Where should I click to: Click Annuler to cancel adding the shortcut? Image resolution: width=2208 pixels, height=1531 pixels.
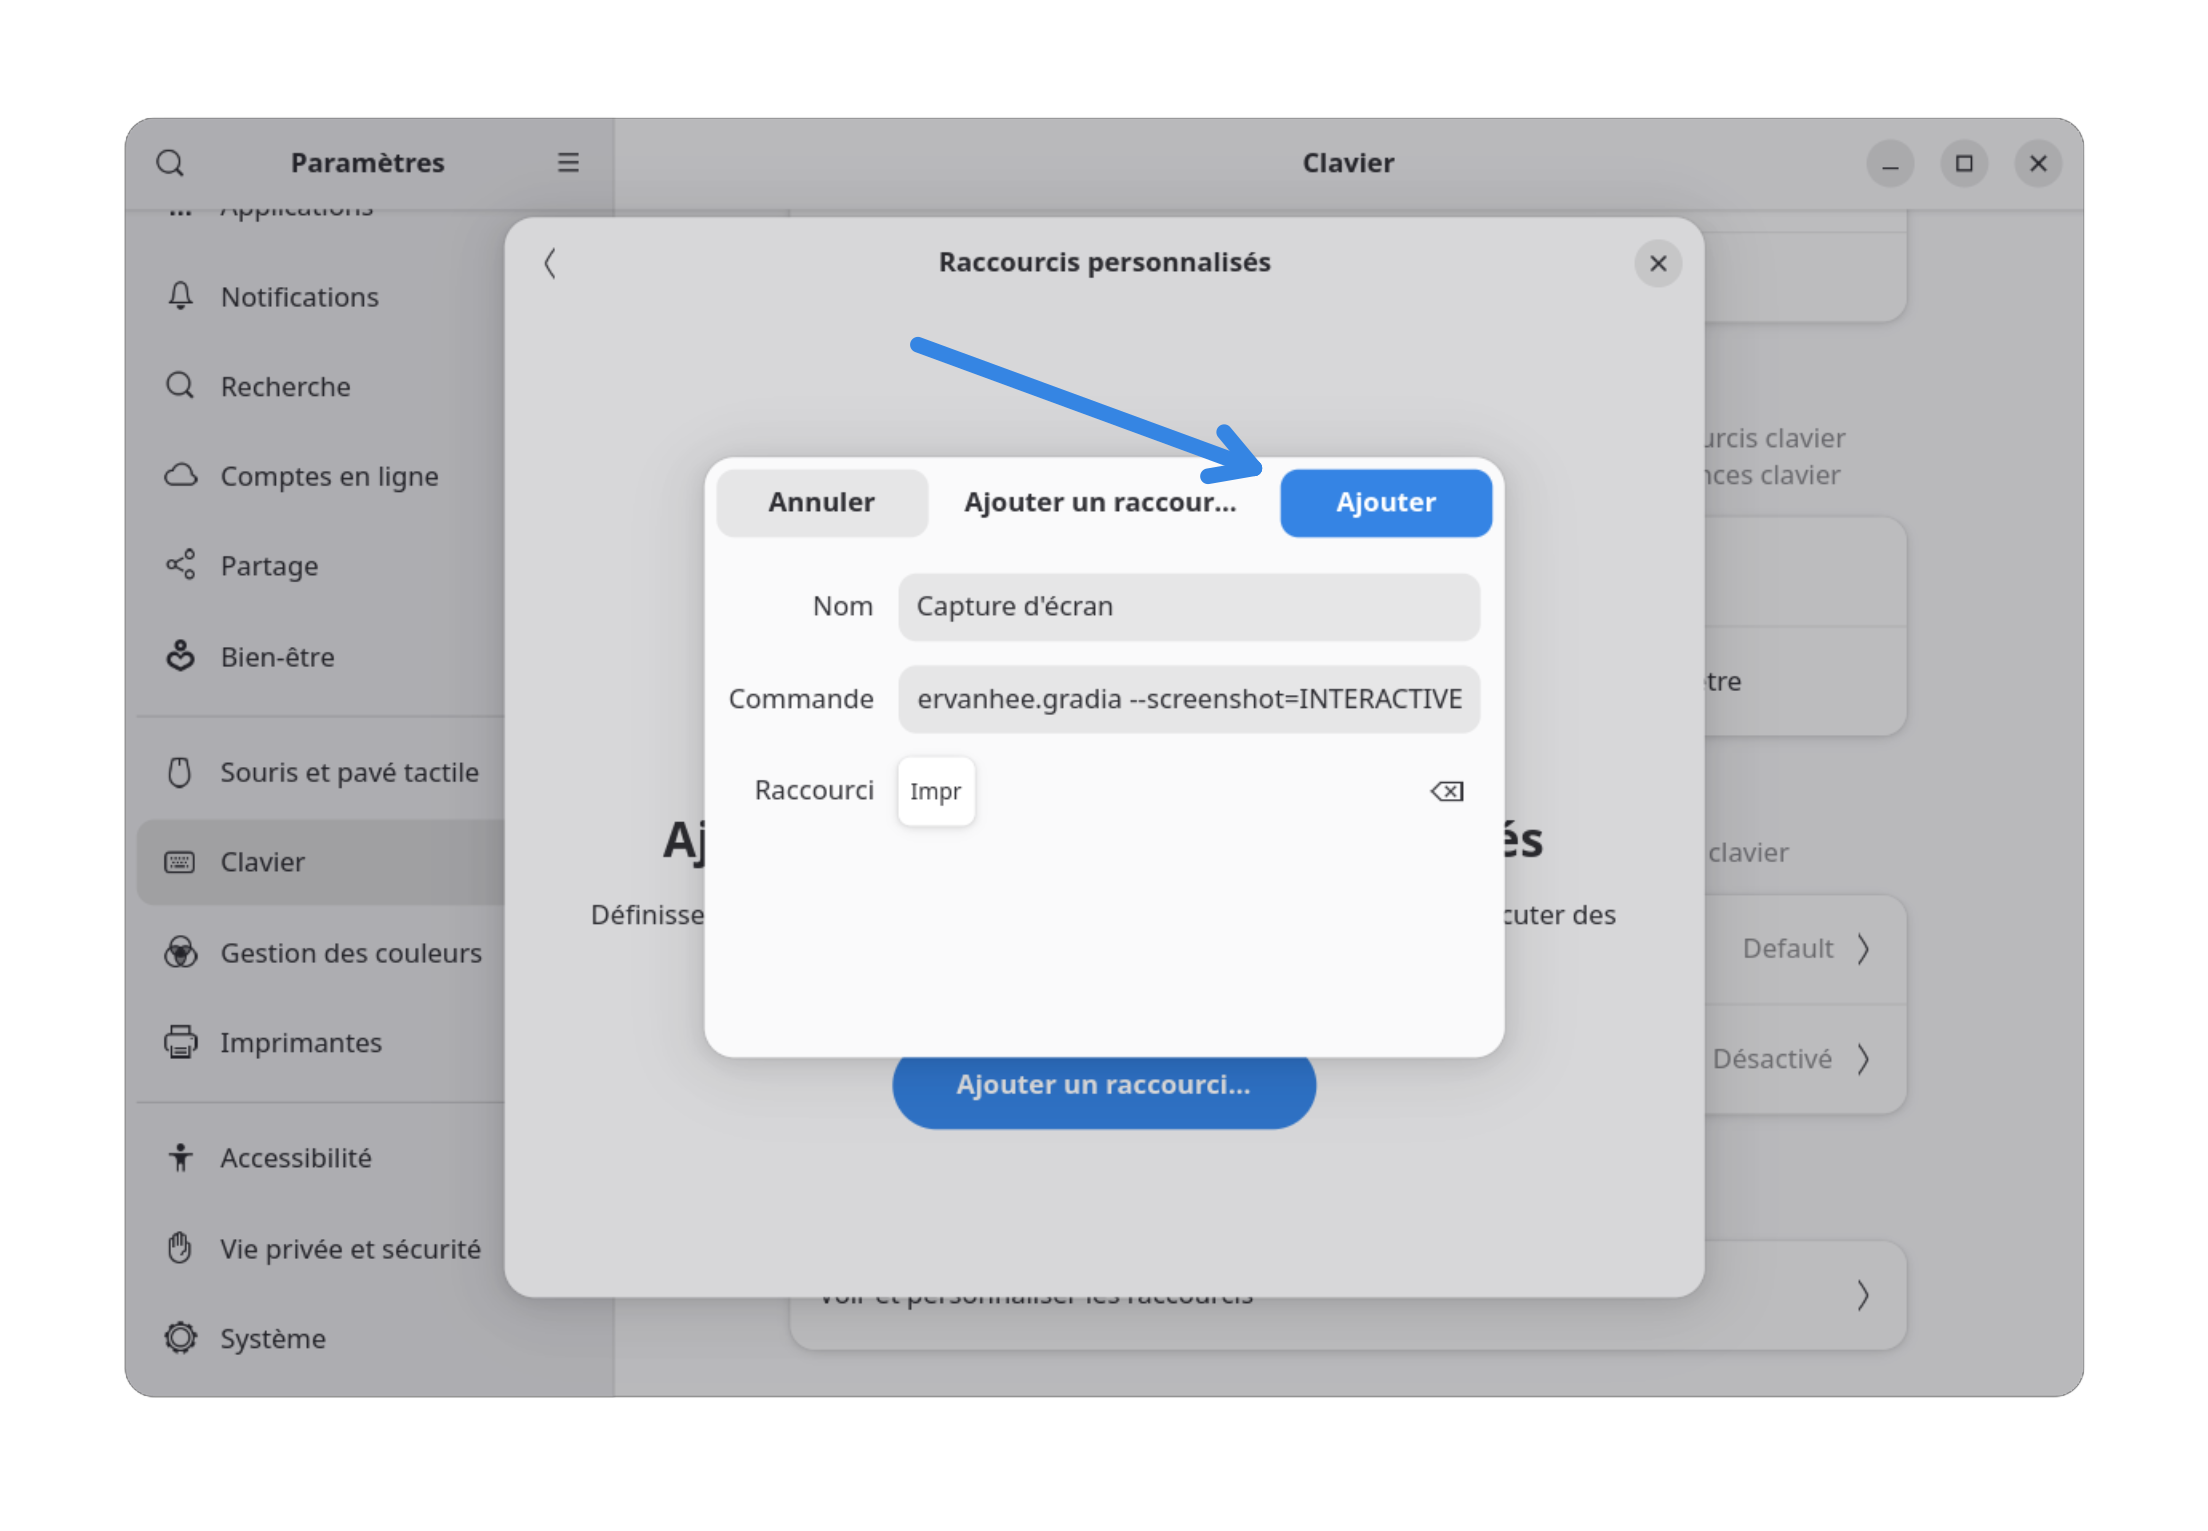tap(821, 502)
